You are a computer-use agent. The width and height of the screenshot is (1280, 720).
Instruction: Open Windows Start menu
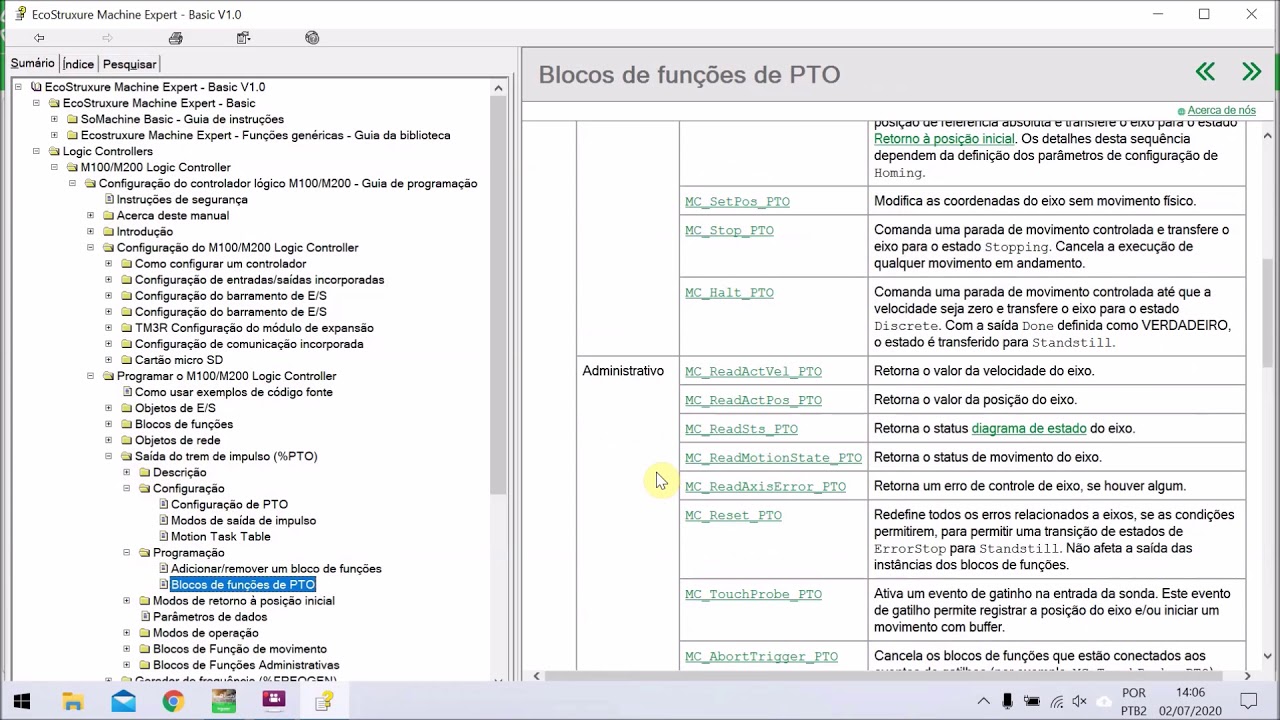coord(22,701)
